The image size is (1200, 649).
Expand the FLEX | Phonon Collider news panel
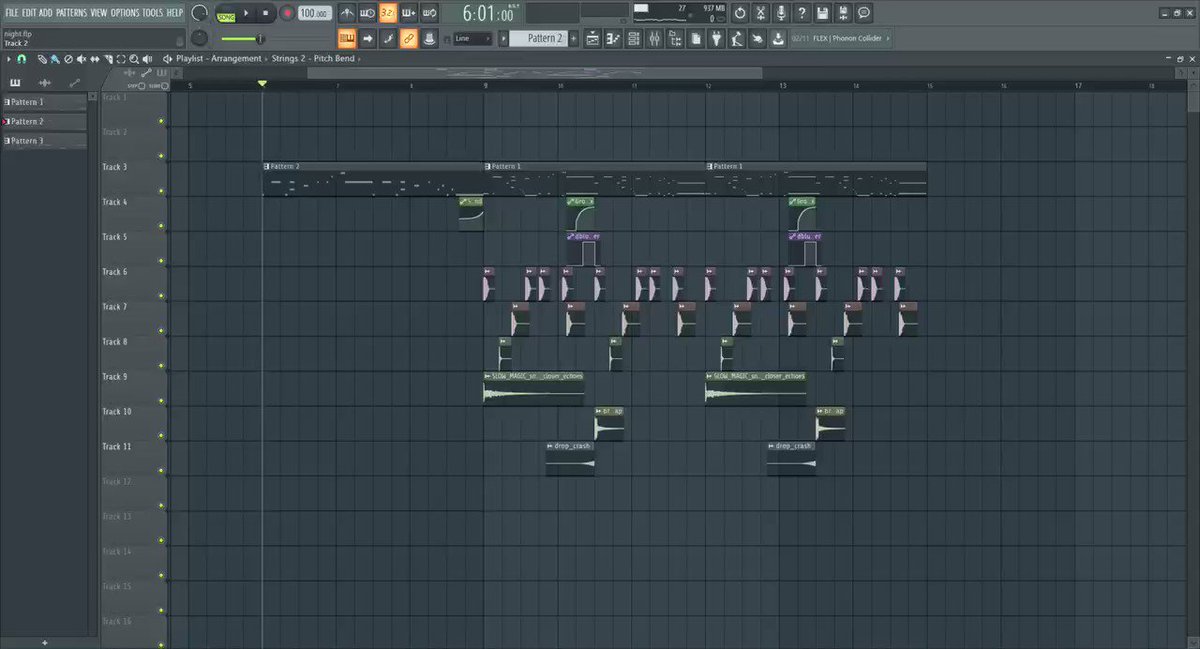(x=841, y=38)
